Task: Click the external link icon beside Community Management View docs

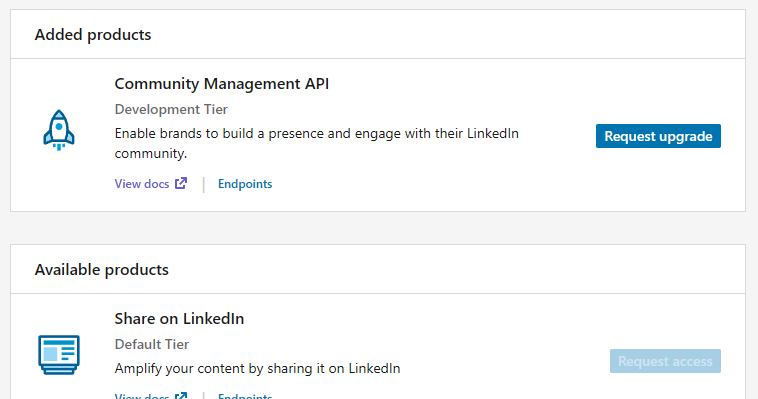Action: [x=181, y=183]
